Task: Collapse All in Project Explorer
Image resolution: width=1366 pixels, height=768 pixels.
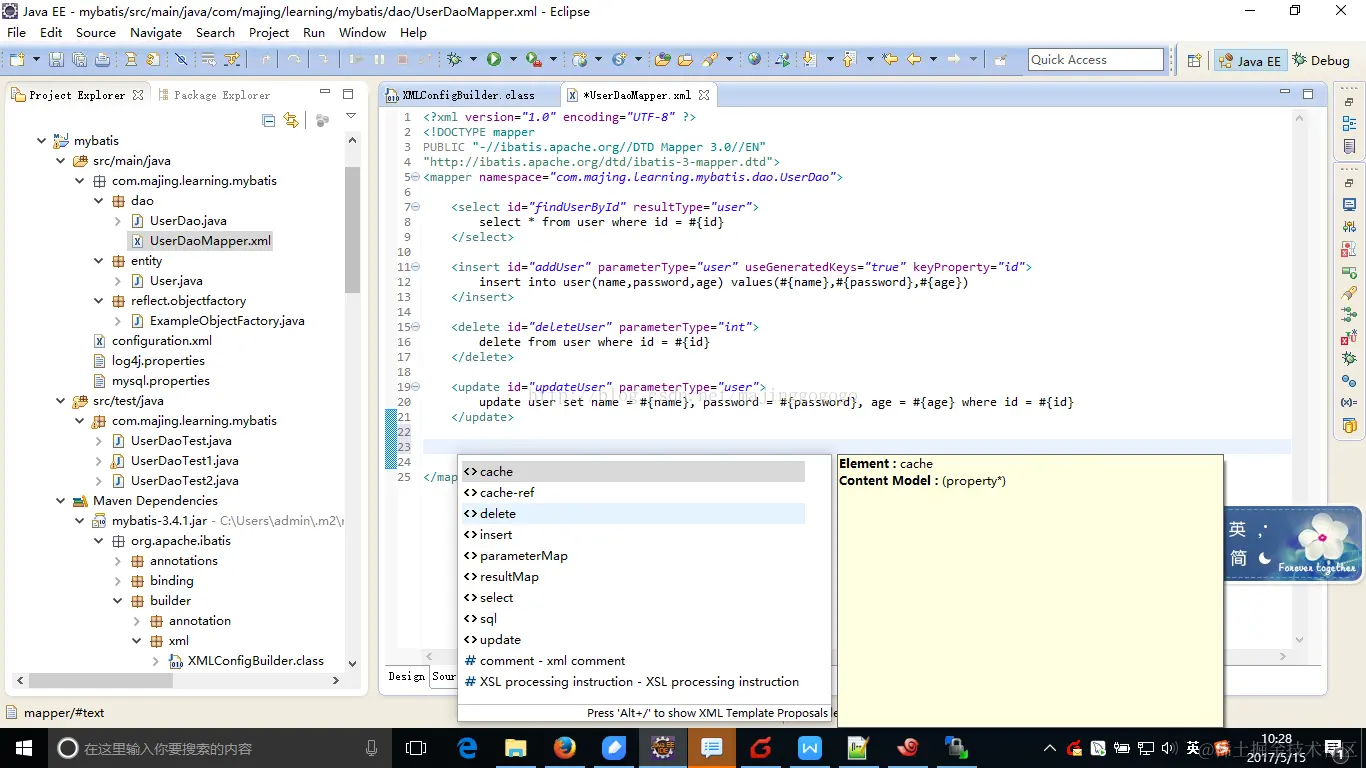Action: pos(268,120)
